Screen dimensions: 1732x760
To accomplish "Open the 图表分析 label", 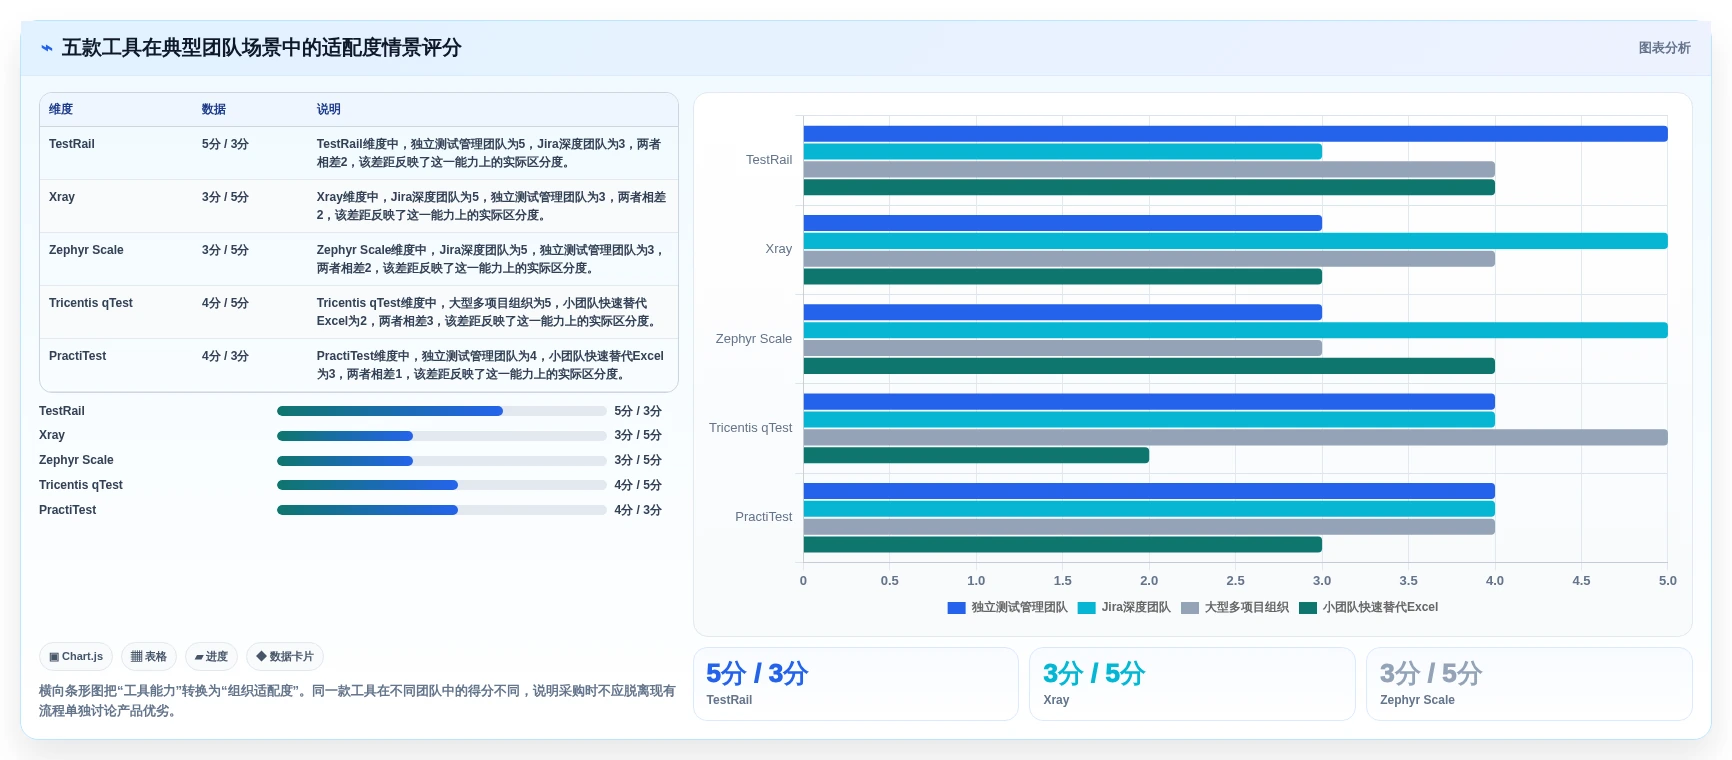I will [1664, 48].
